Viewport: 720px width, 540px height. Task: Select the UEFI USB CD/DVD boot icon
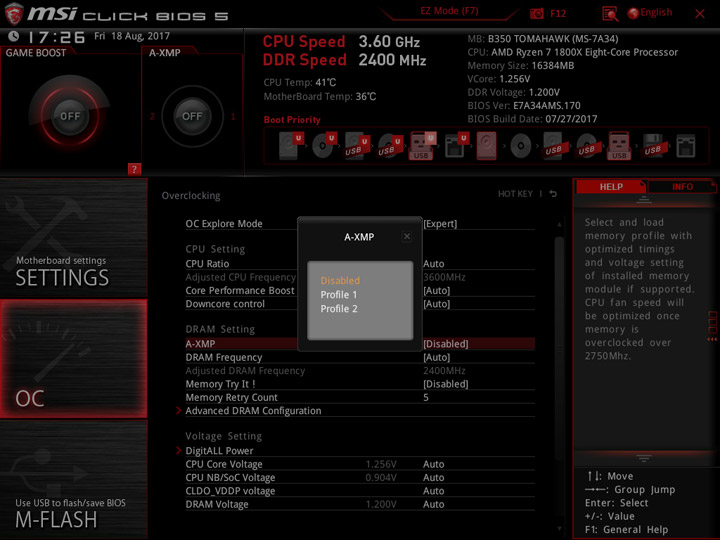pyautogui.click(x=390, y=146)
